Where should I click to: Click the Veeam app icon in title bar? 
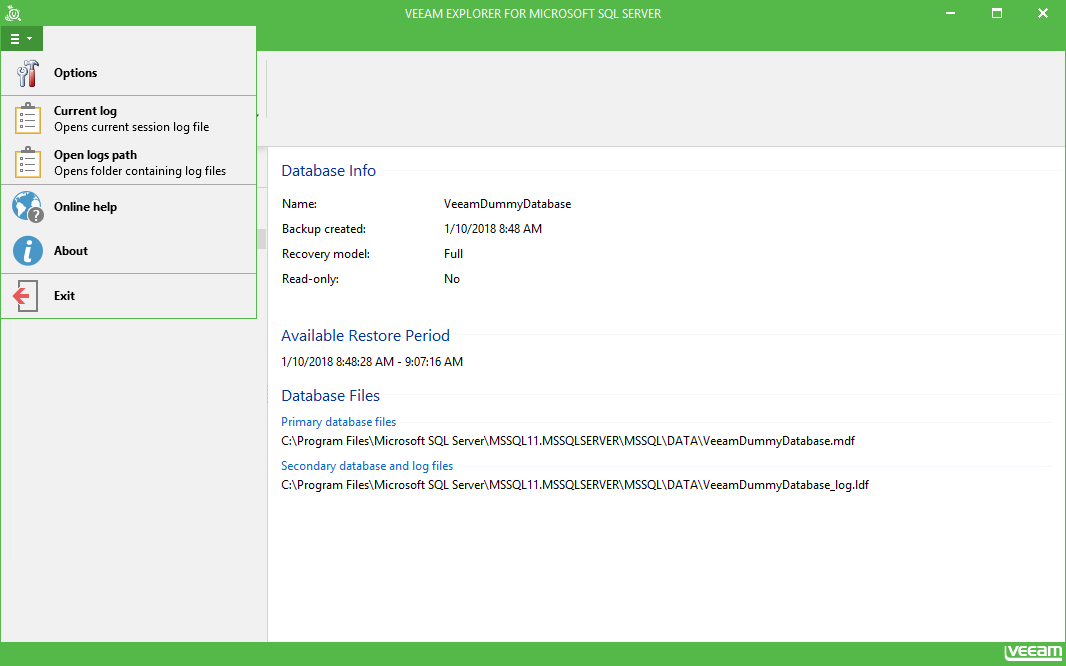pos(12,13)
